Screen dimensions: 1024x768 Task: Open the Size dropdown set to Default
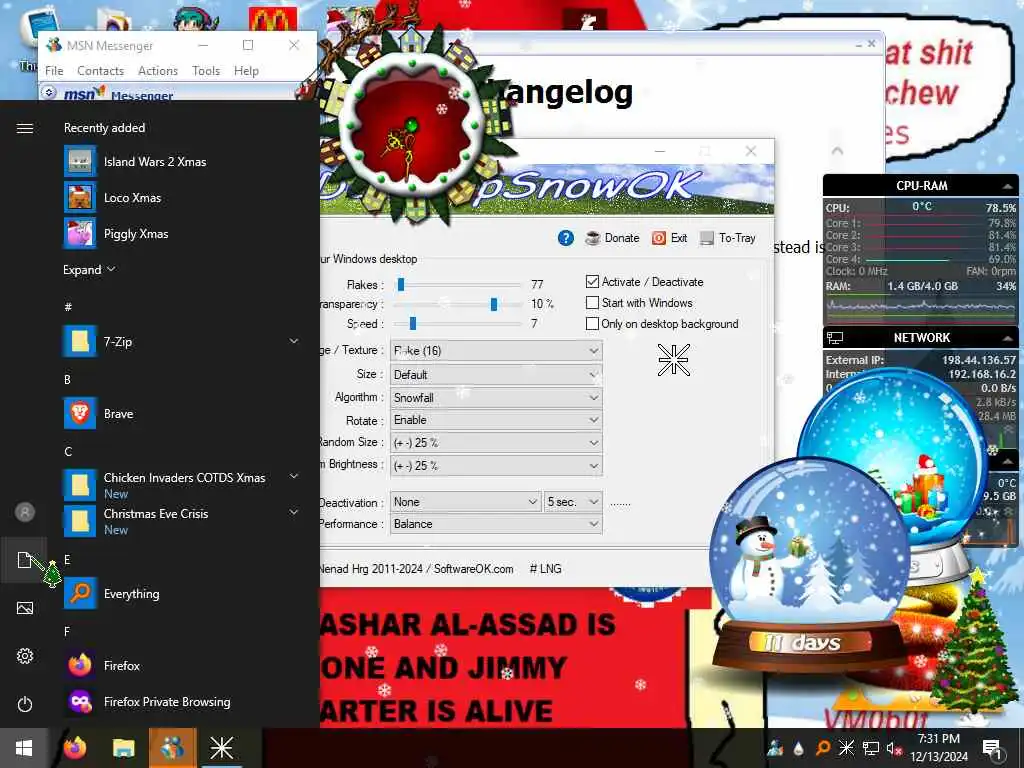[496, 374]
